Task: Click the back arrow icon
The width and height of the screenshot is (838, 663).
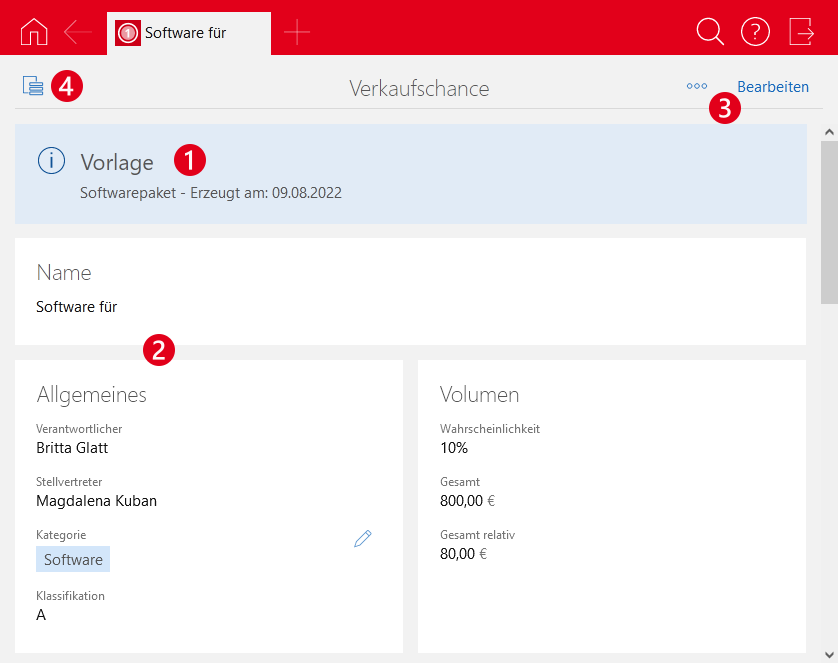Action: point(78,32)
